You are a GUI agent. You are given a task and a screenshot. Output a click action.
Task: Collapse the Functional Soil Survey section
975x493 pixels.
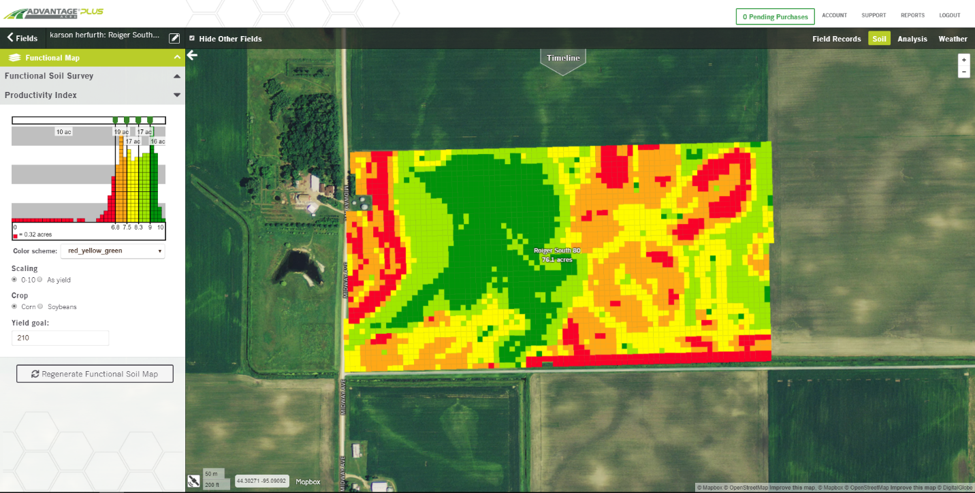177,76
